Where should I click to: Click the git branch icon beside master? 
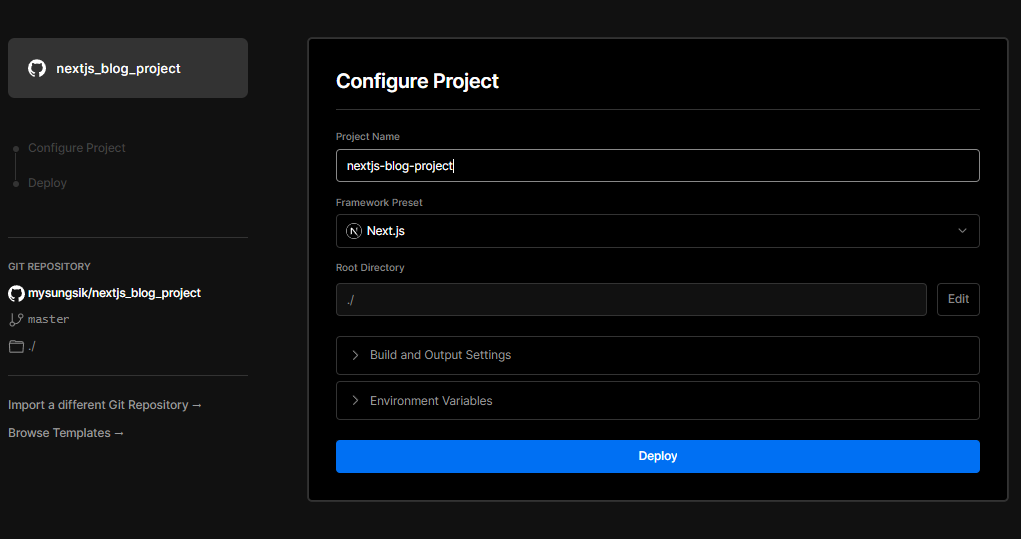tap(16, 320)
